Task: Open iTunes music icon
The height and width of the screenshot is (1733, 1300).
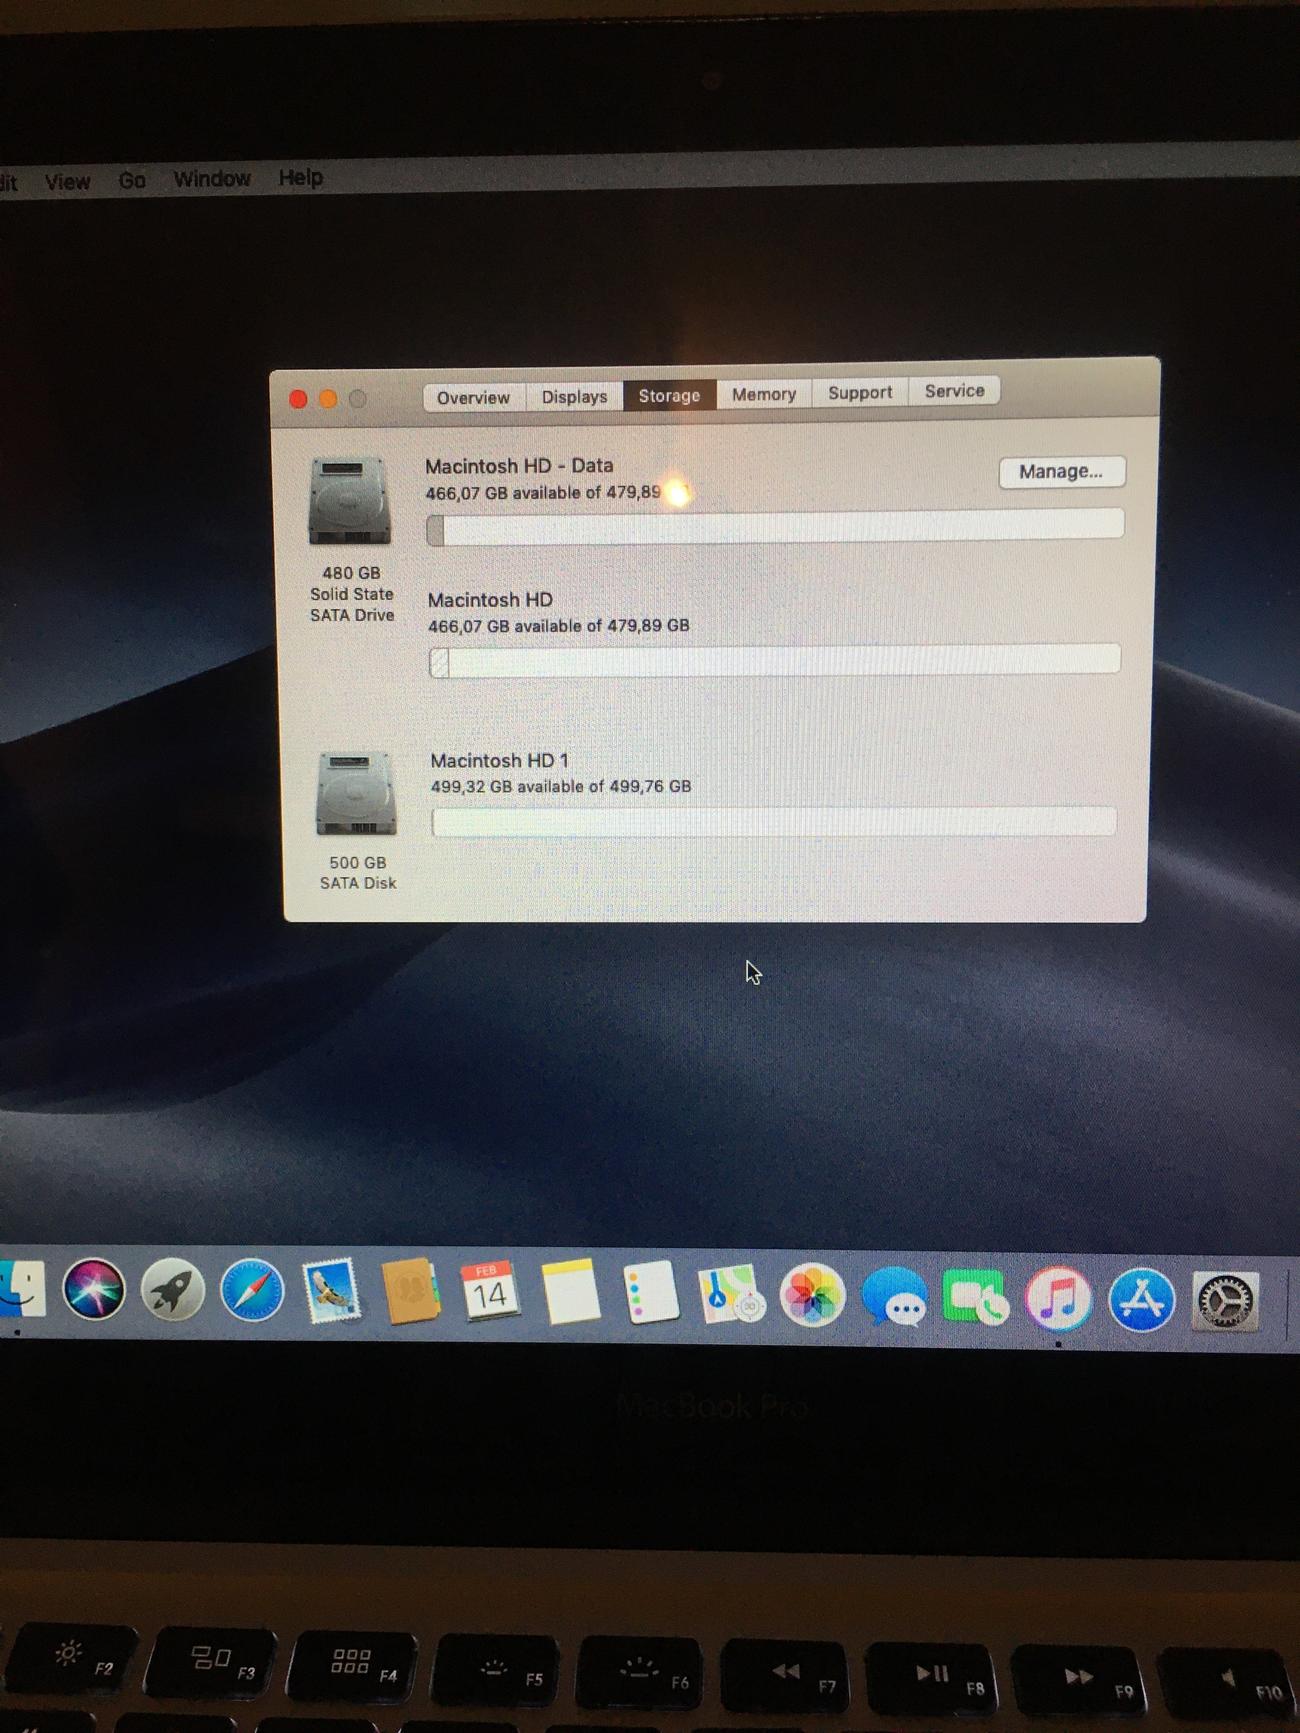Action: pyautogui.click(x=1058, y=1299)
